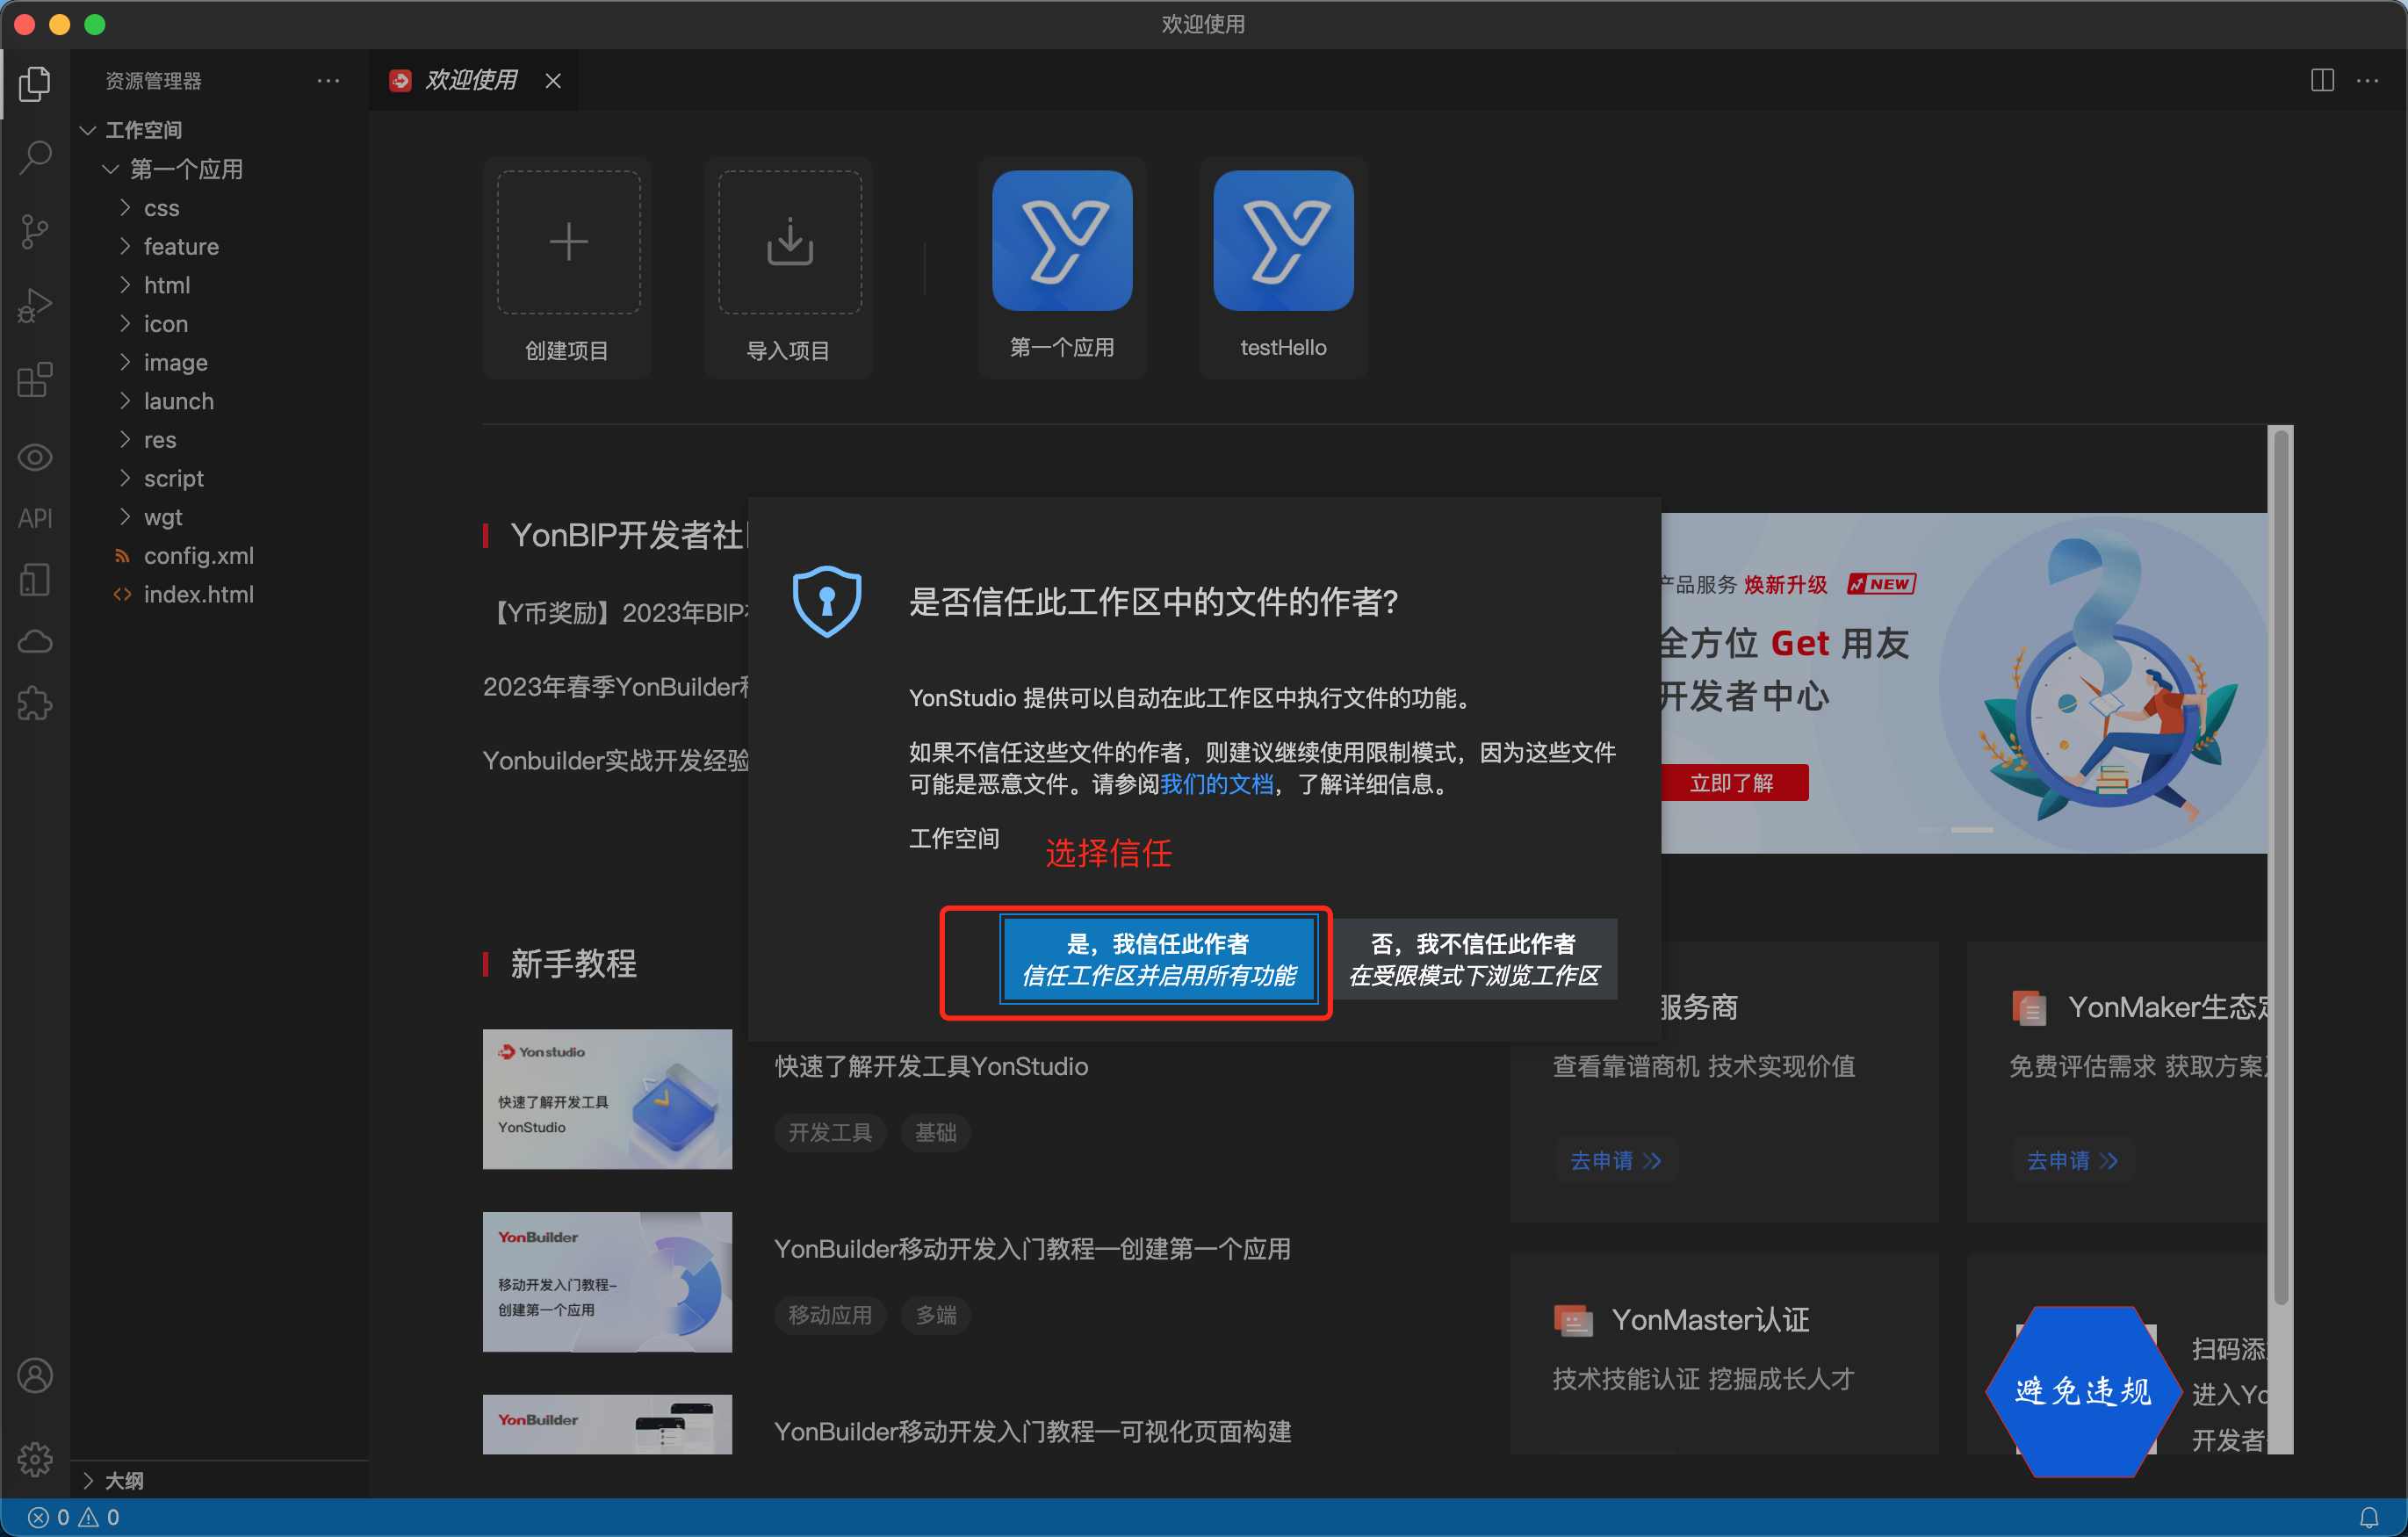Open the Source Control icon

[36, 232]
